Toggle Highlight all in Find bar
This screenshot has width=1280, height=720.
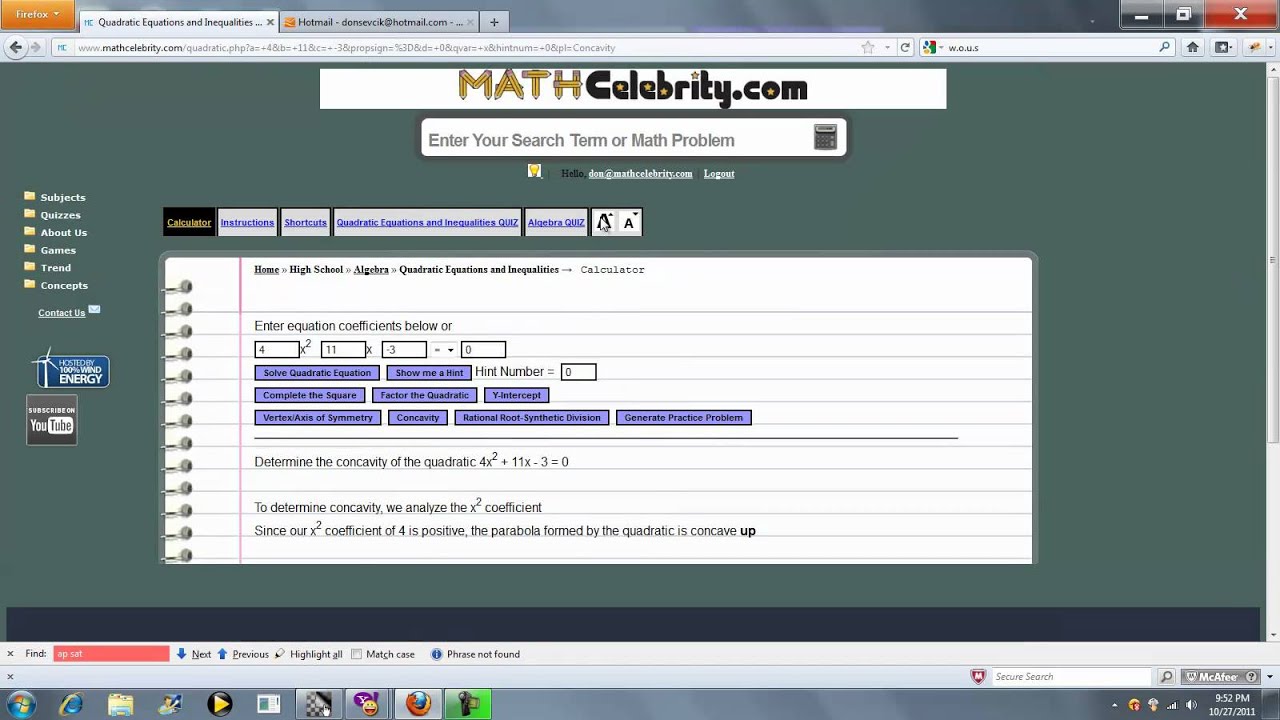pyautogui.click(x=308, y=654)
